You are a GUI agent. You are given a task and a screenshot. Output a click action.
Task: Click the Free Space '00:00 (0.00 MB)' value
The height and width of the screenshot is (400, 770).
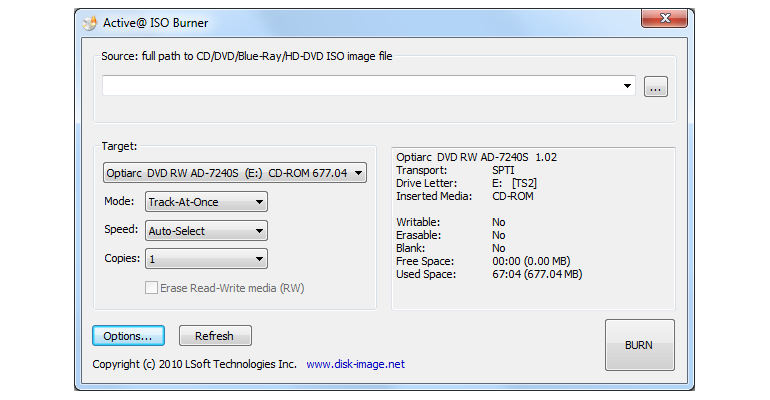tap(531, 261)
